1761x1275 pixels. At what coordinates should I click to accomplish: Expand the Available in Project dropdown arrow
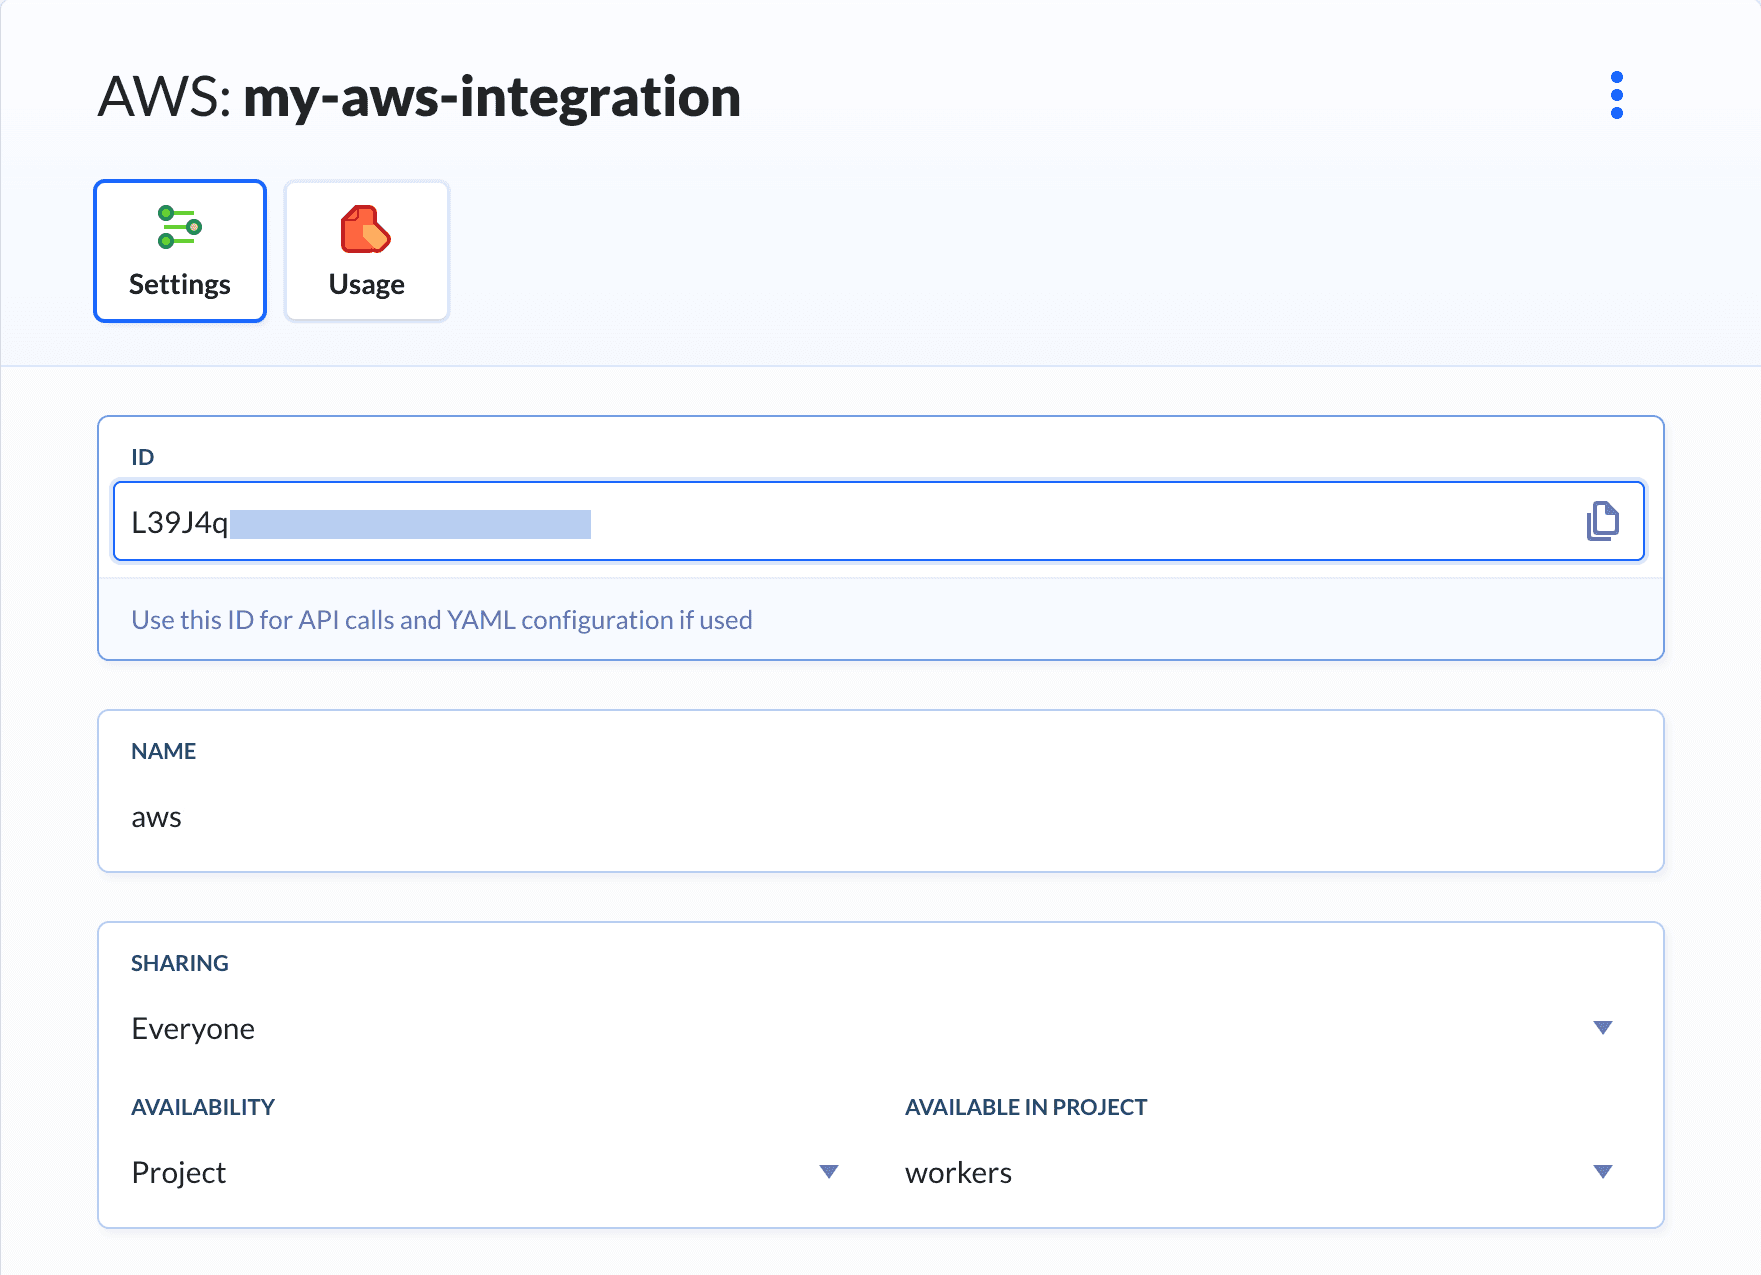coord(1602,1172)
